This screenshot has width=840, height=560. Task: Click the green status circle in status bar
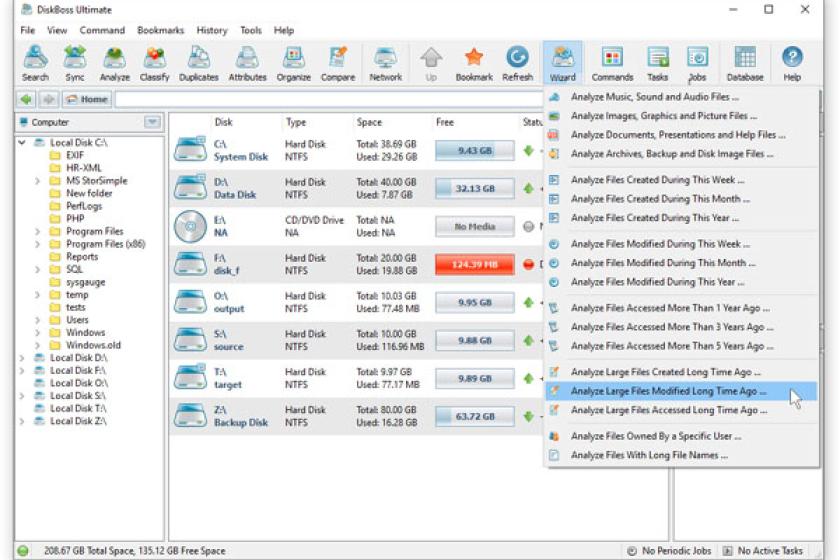tap(23, 550)
